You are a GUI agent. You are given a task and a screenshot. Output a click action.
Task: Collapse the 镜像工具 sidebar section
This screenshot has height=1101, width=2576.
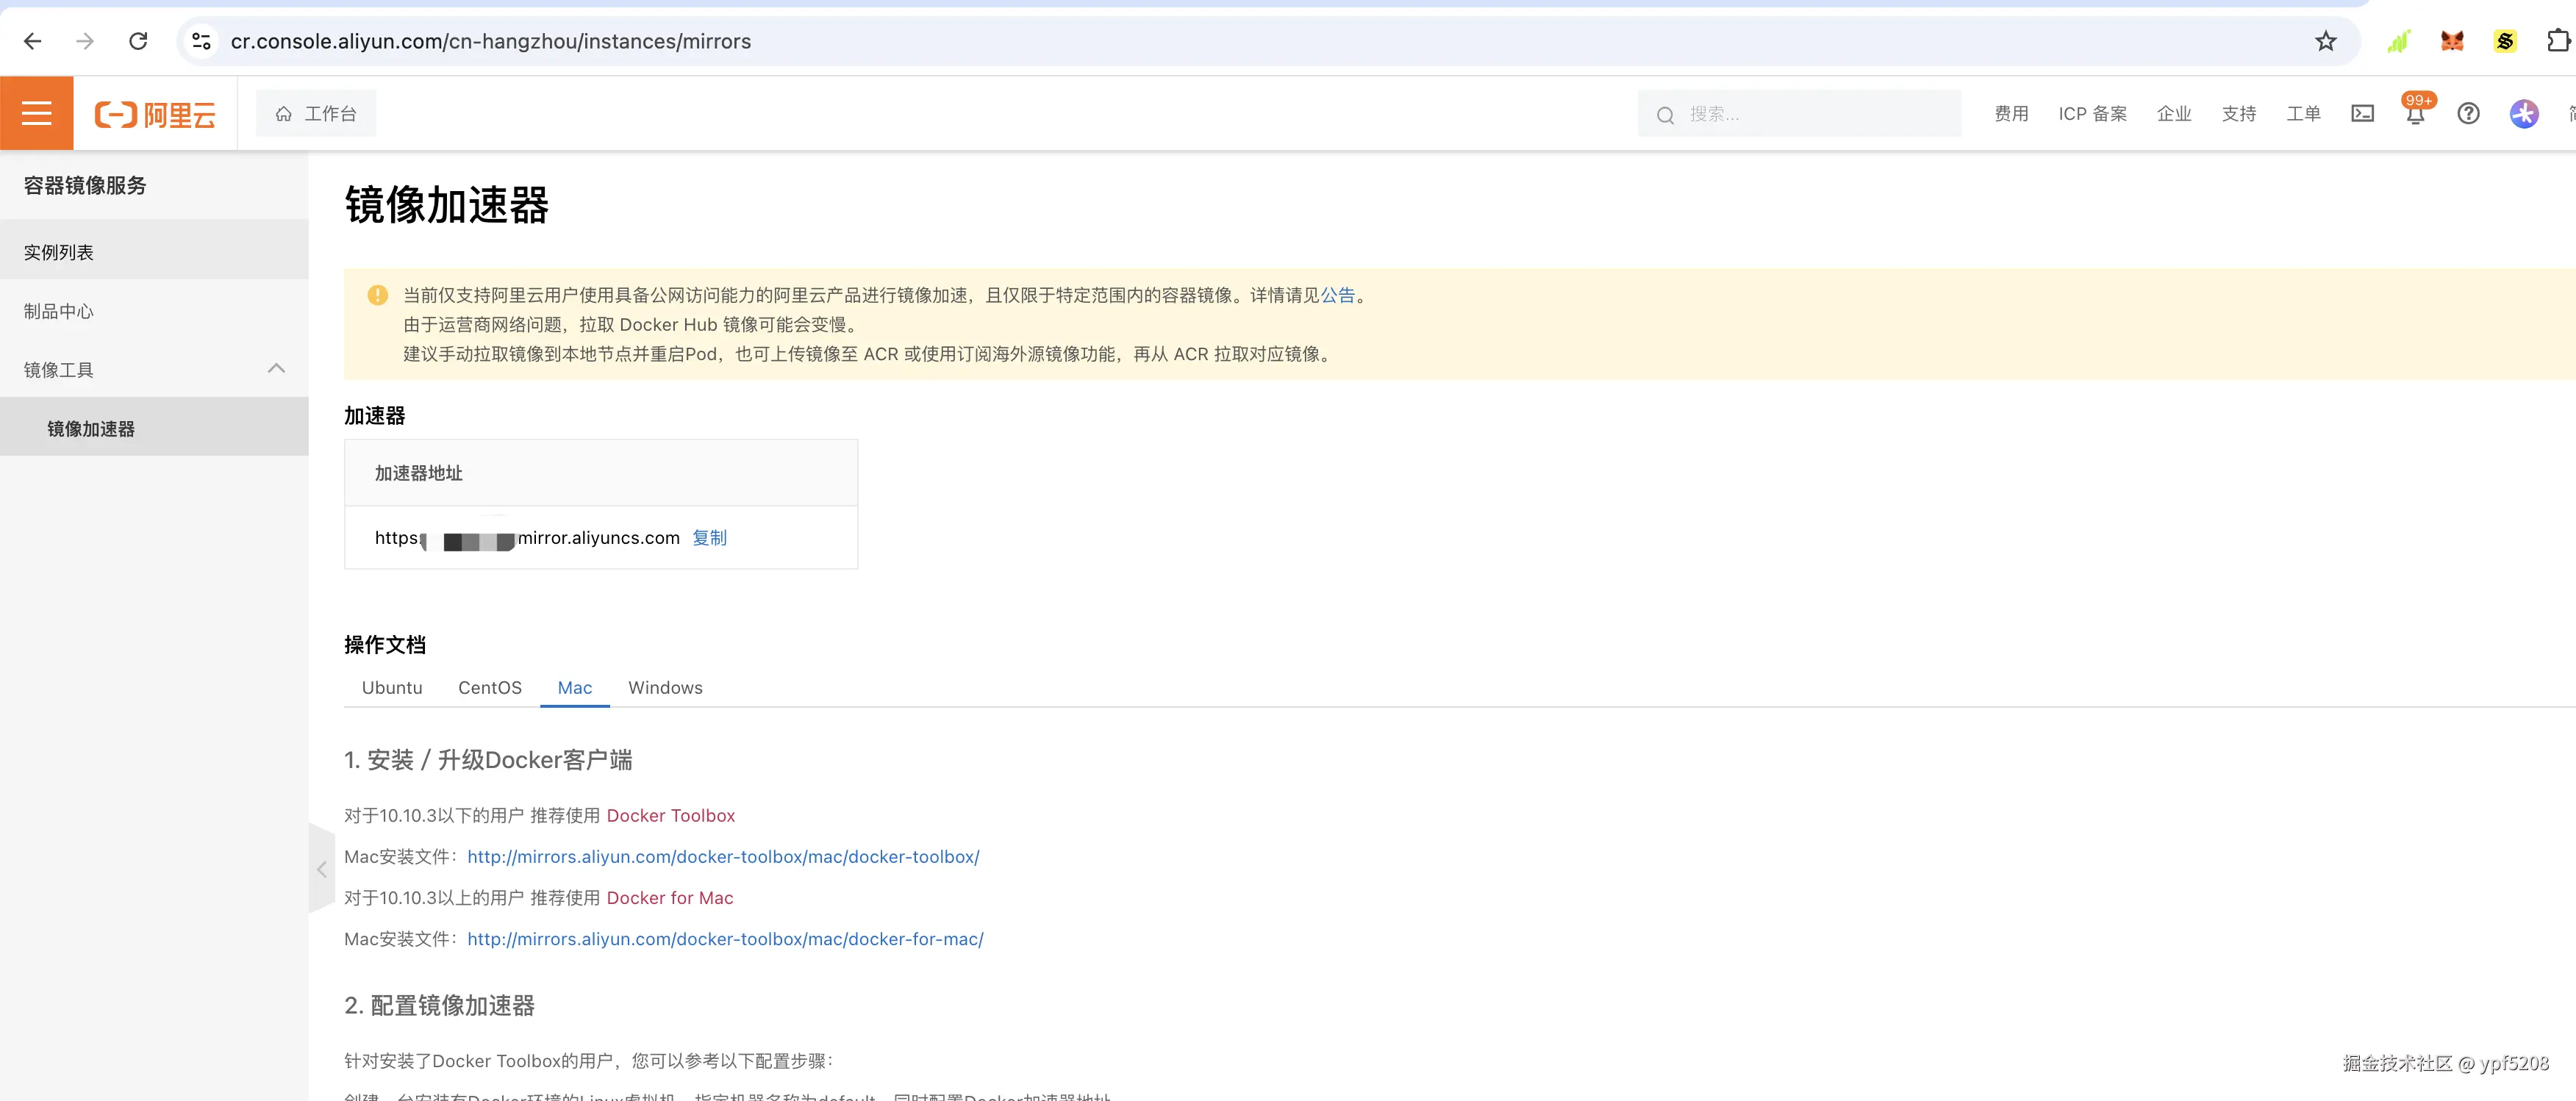(276, 369)
